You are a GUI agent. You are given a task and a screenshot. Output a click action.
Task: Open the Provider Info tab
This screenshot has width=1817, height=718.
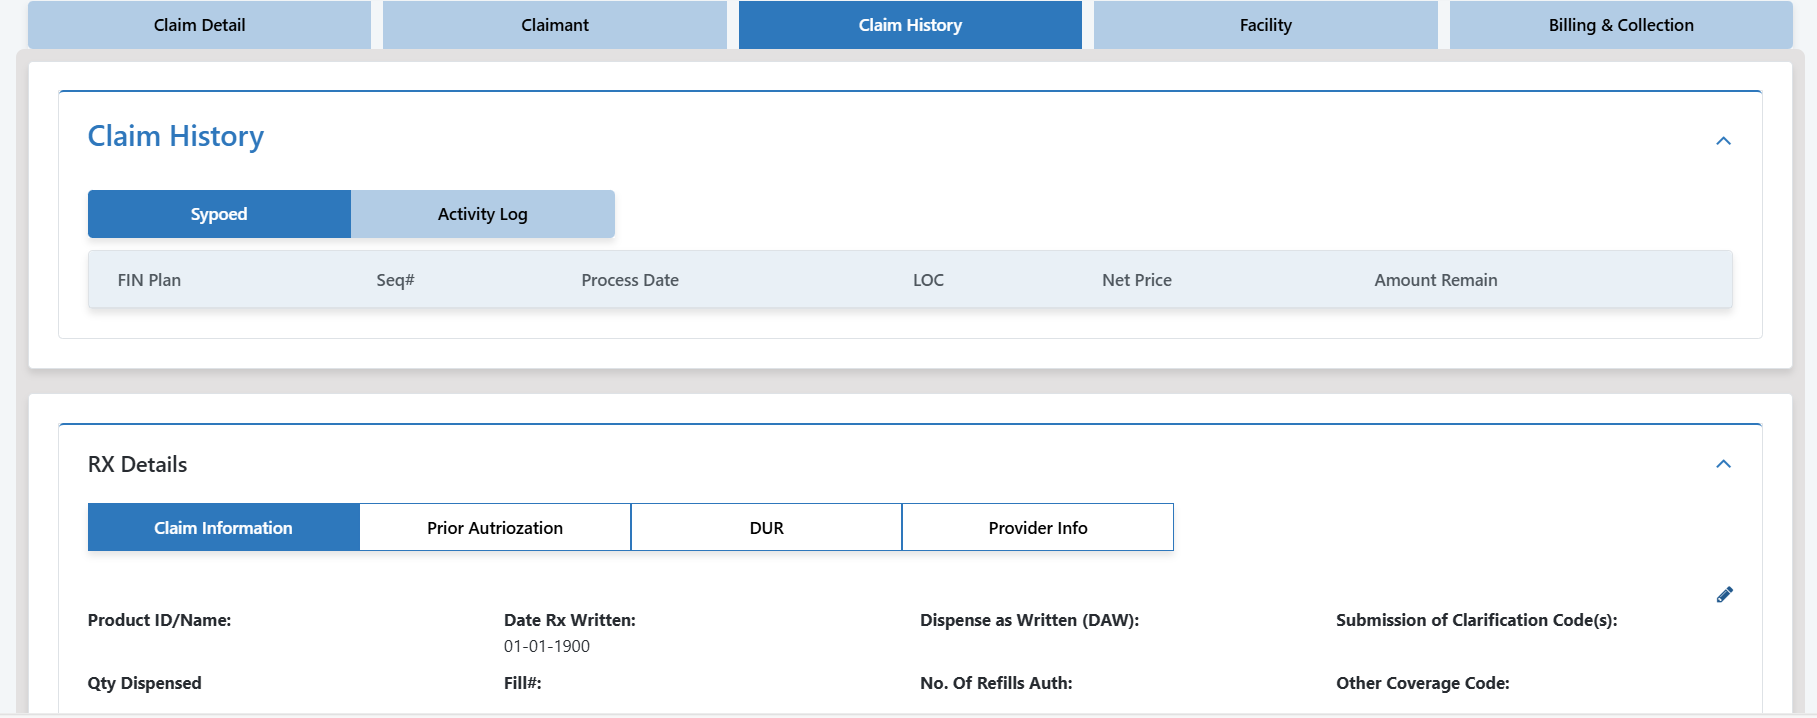tap(1037, 528)
